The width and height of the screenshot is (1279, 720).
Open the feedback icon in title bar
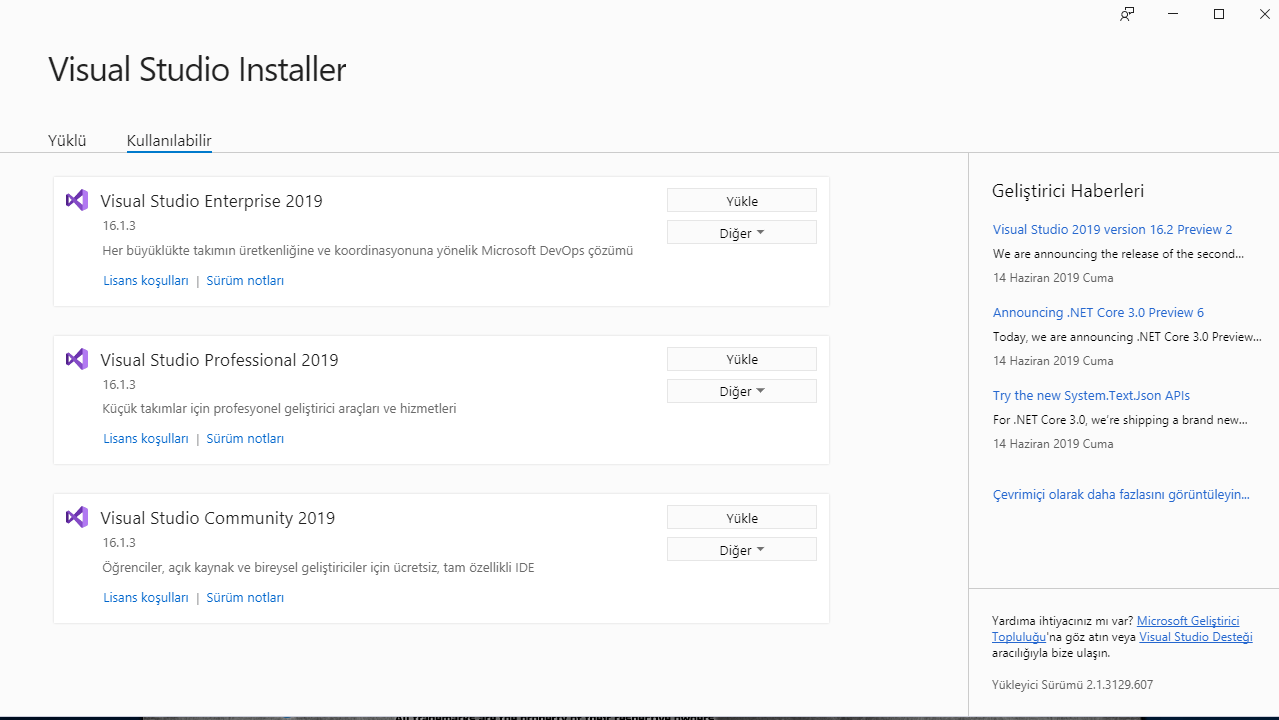pos(1127,14)
